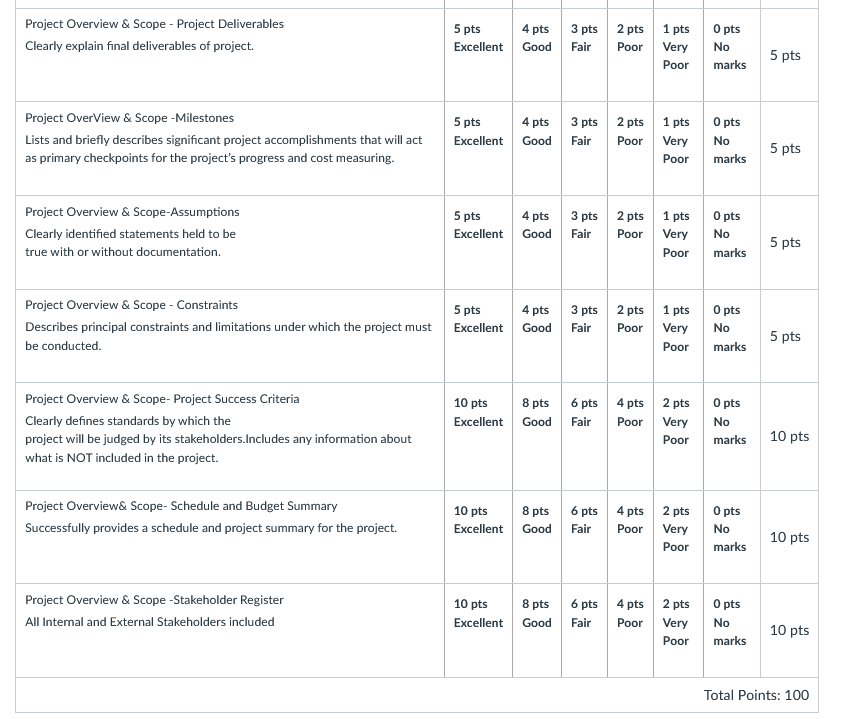Choose 8 pts Good for Schedule and Budget Summary
Screen dimensions: 854x719
click(x=536, y=537)
